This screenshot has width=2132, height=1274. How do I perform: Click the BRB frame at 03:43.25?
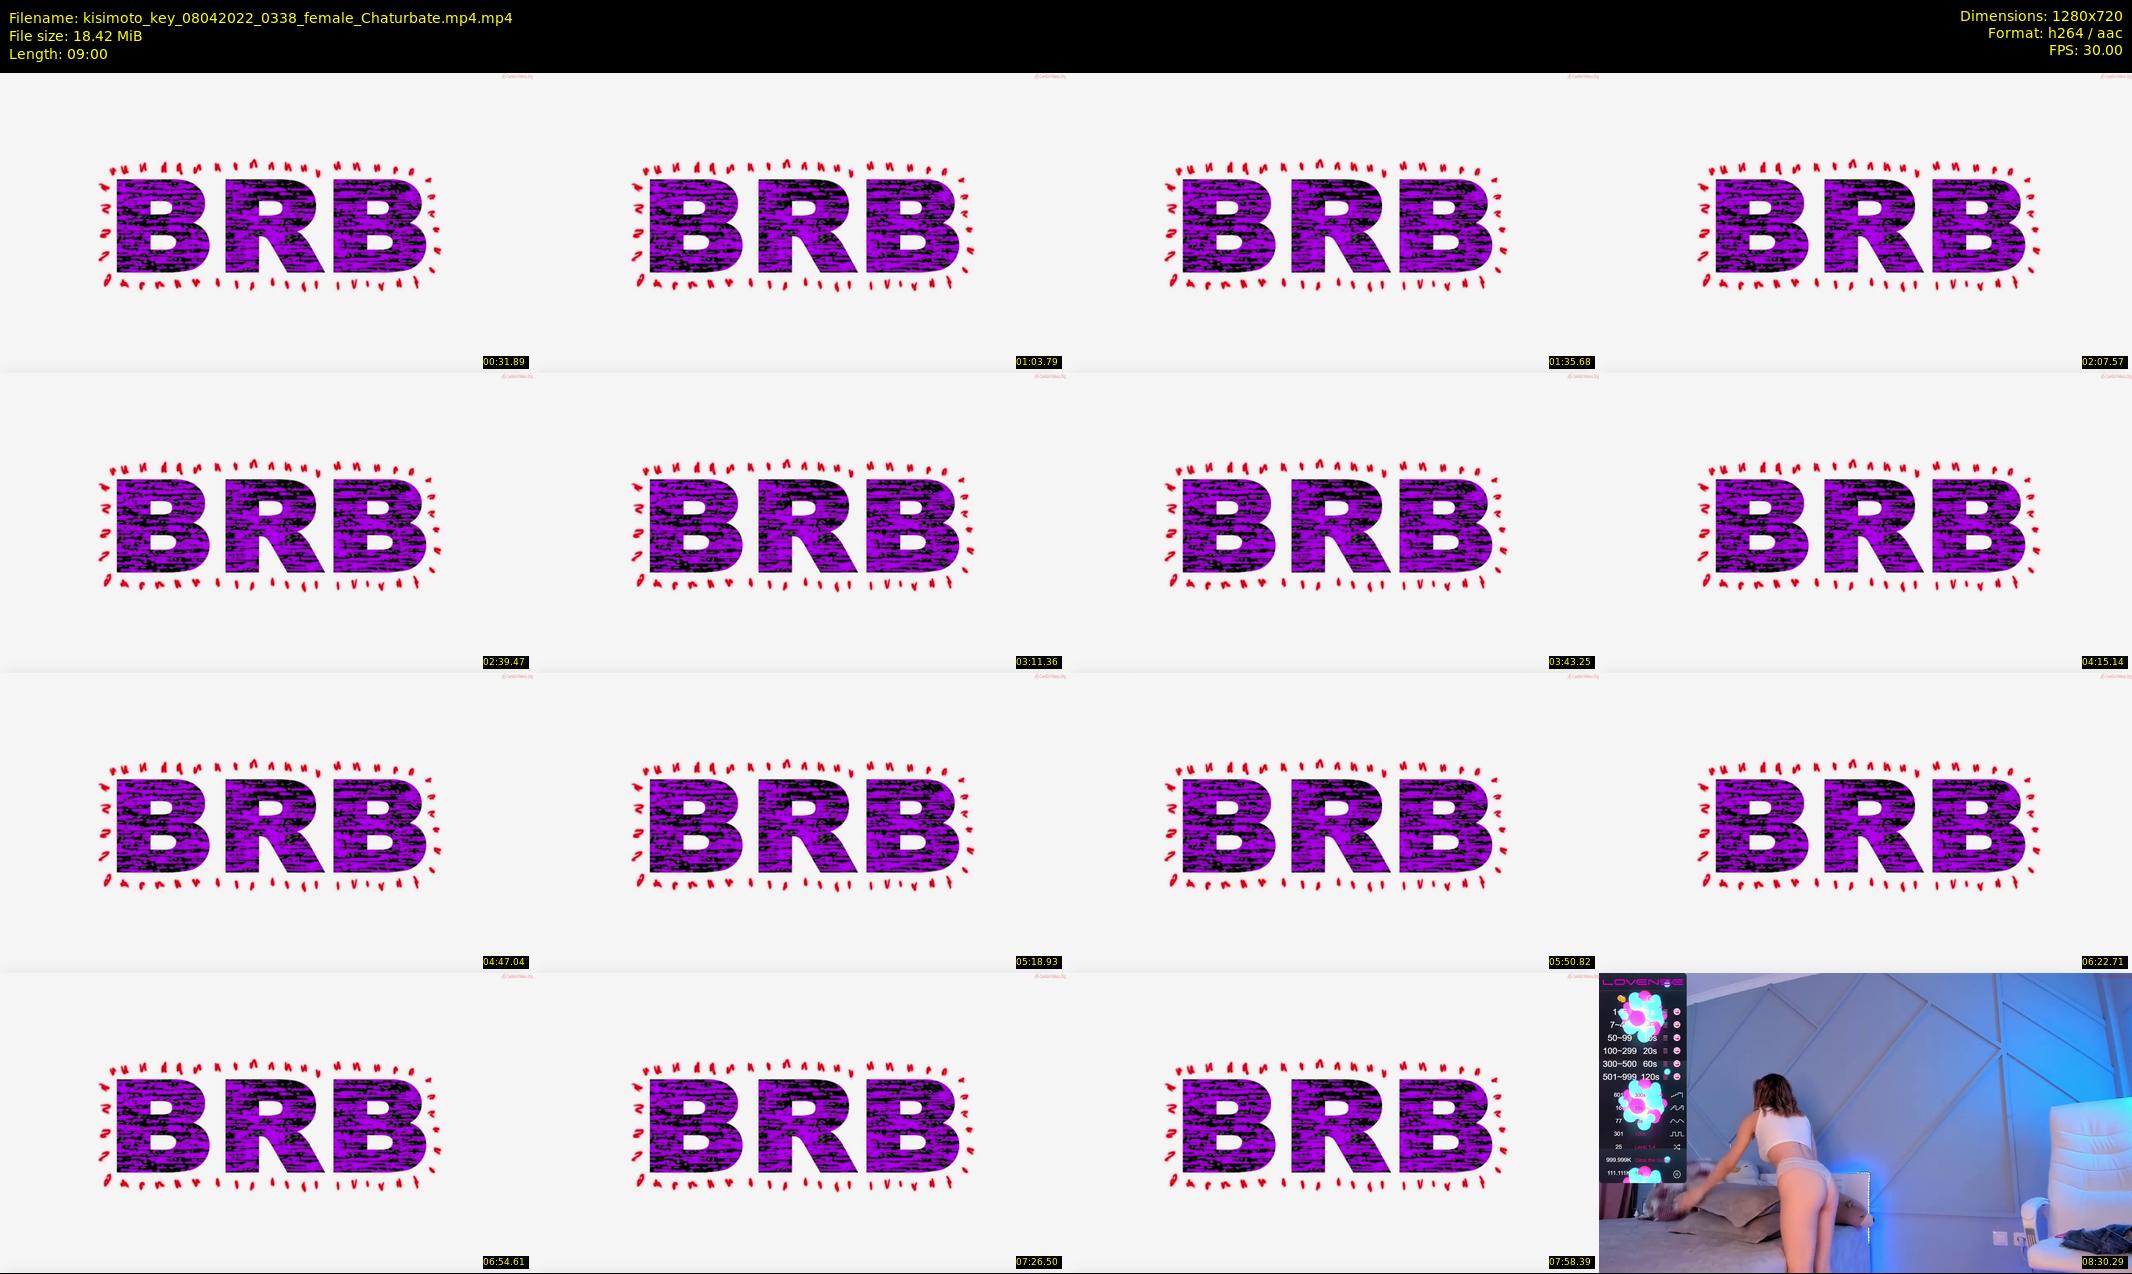(x=1332, y=522)
